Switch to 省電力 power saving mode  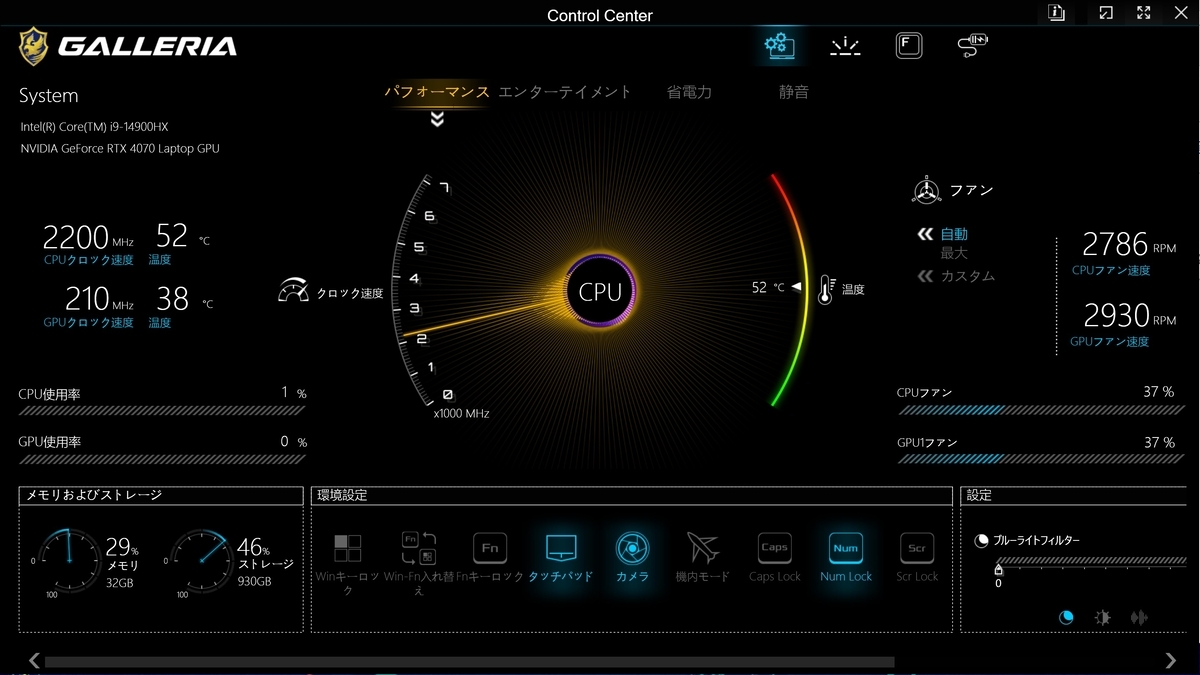coord(689,92)
